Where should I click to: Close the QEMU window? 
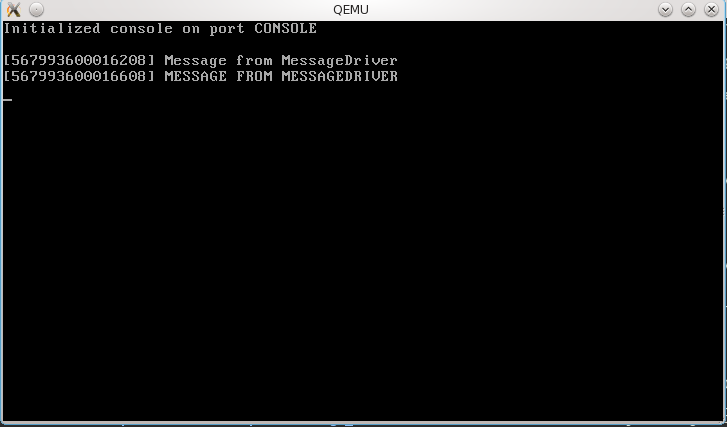(711, 9)
